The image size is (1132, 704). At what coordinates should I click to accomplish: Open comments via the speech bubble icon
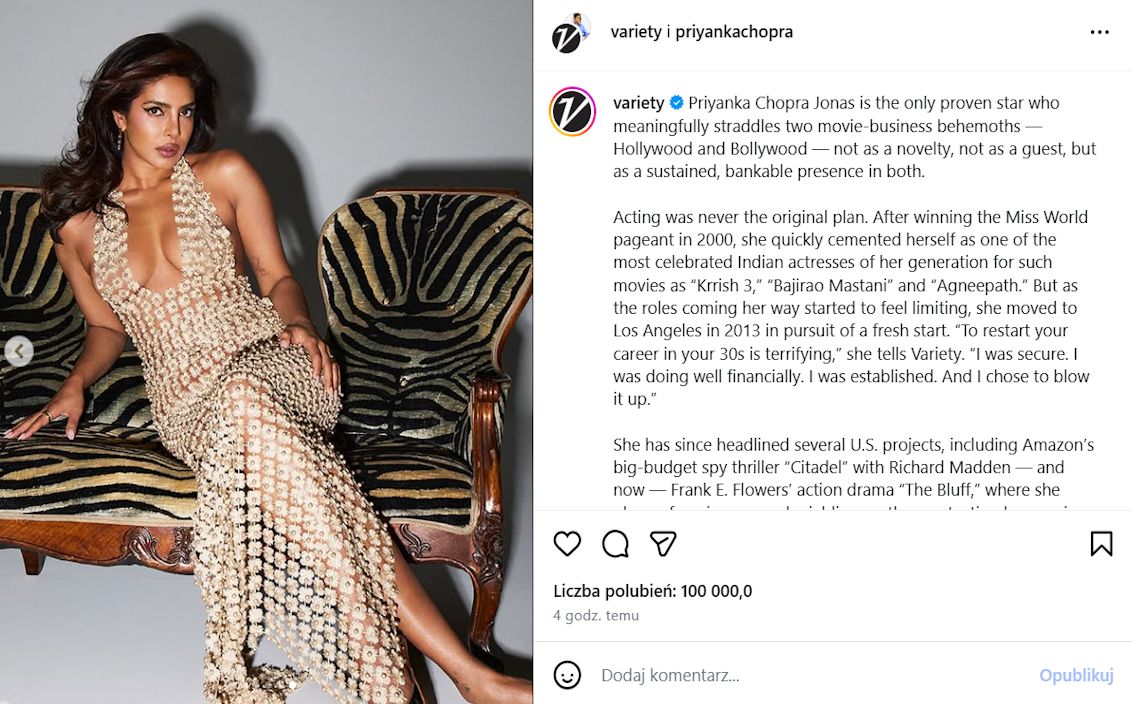[615, 544]
